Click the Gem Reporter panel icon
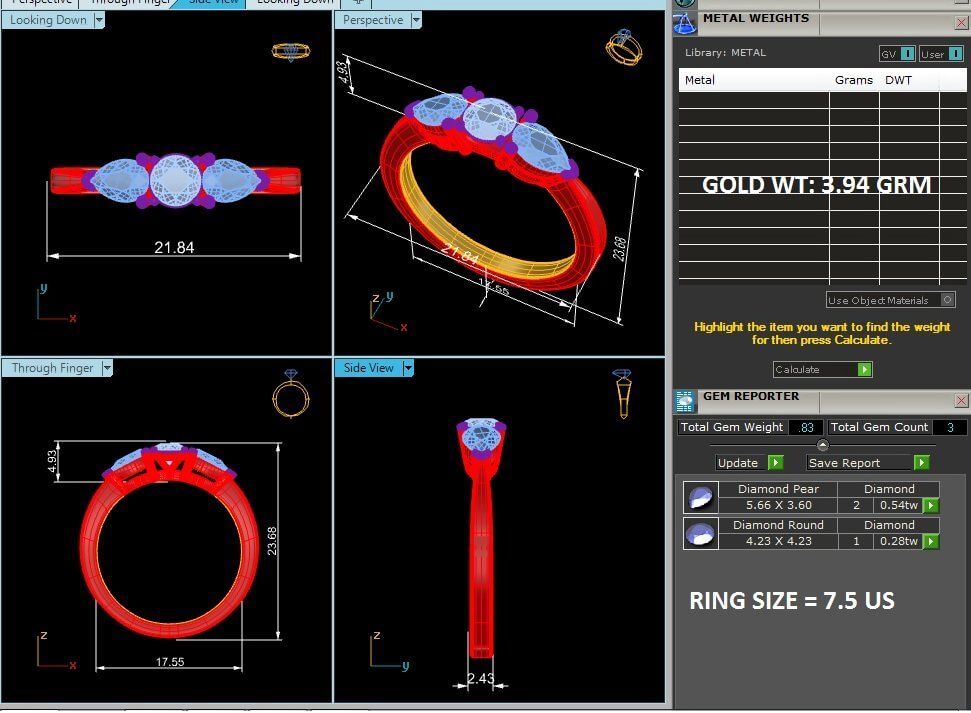 (x=685, y=401)
